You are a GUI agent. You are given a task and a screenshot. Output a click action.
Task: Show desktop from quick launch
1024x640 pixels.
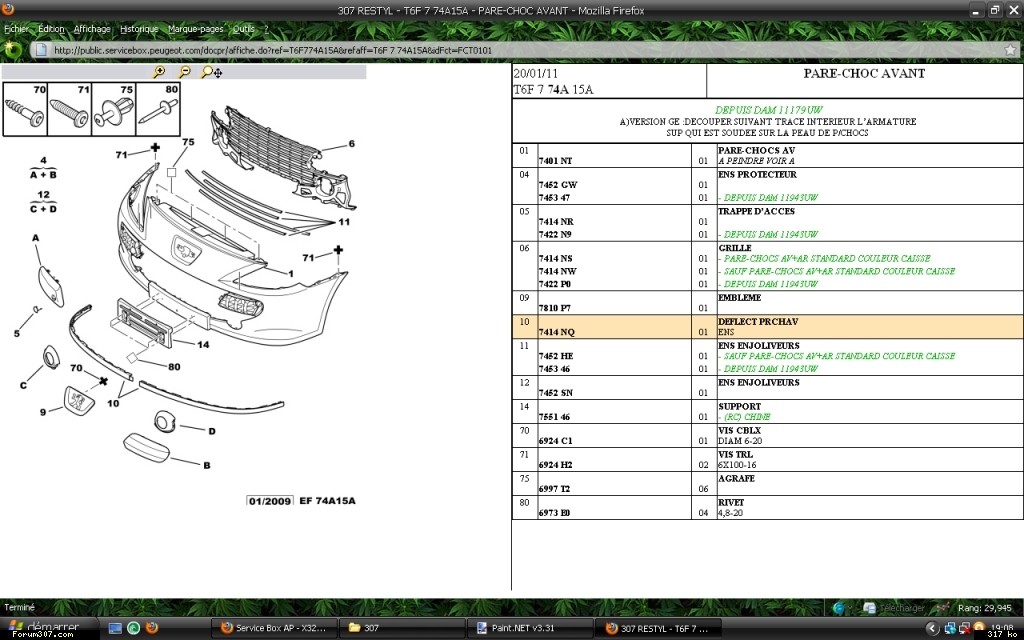pyautogui.click(x=115, y=628)
